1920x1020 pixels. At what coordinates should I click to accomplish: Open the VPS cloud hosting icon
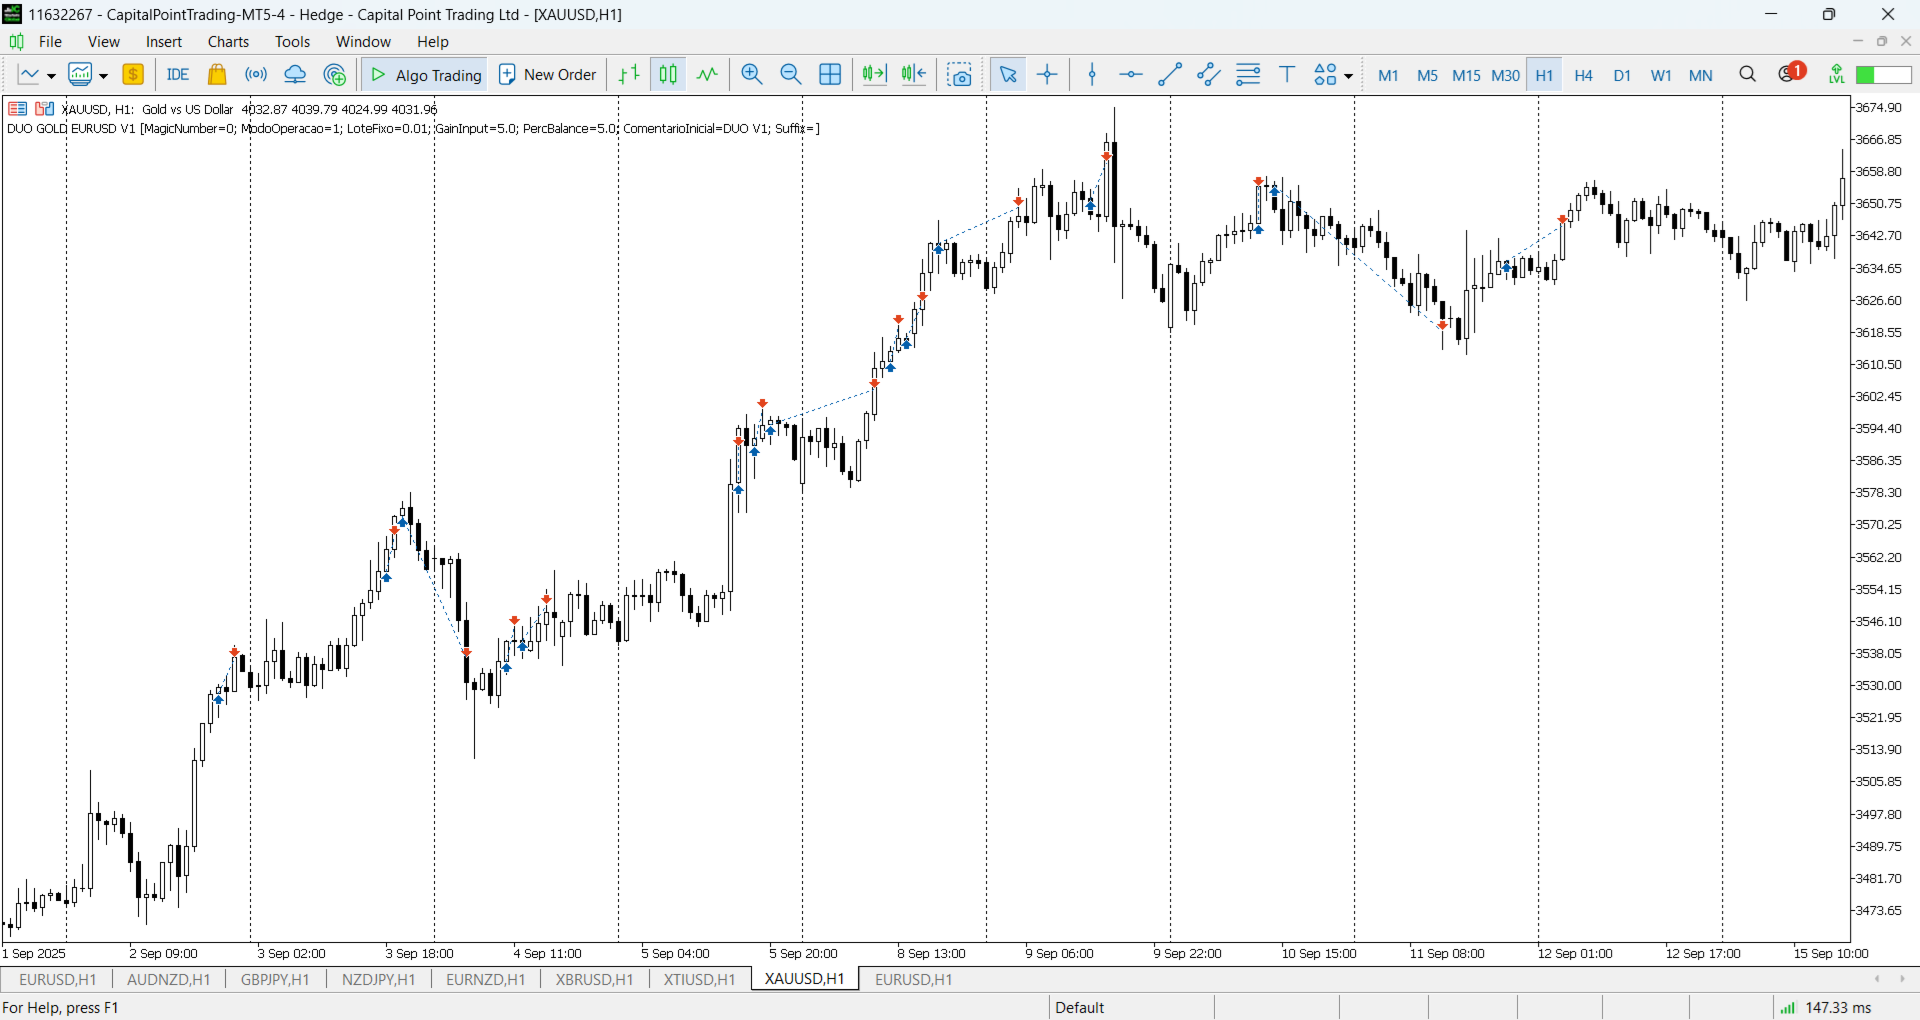click(295, 75)
